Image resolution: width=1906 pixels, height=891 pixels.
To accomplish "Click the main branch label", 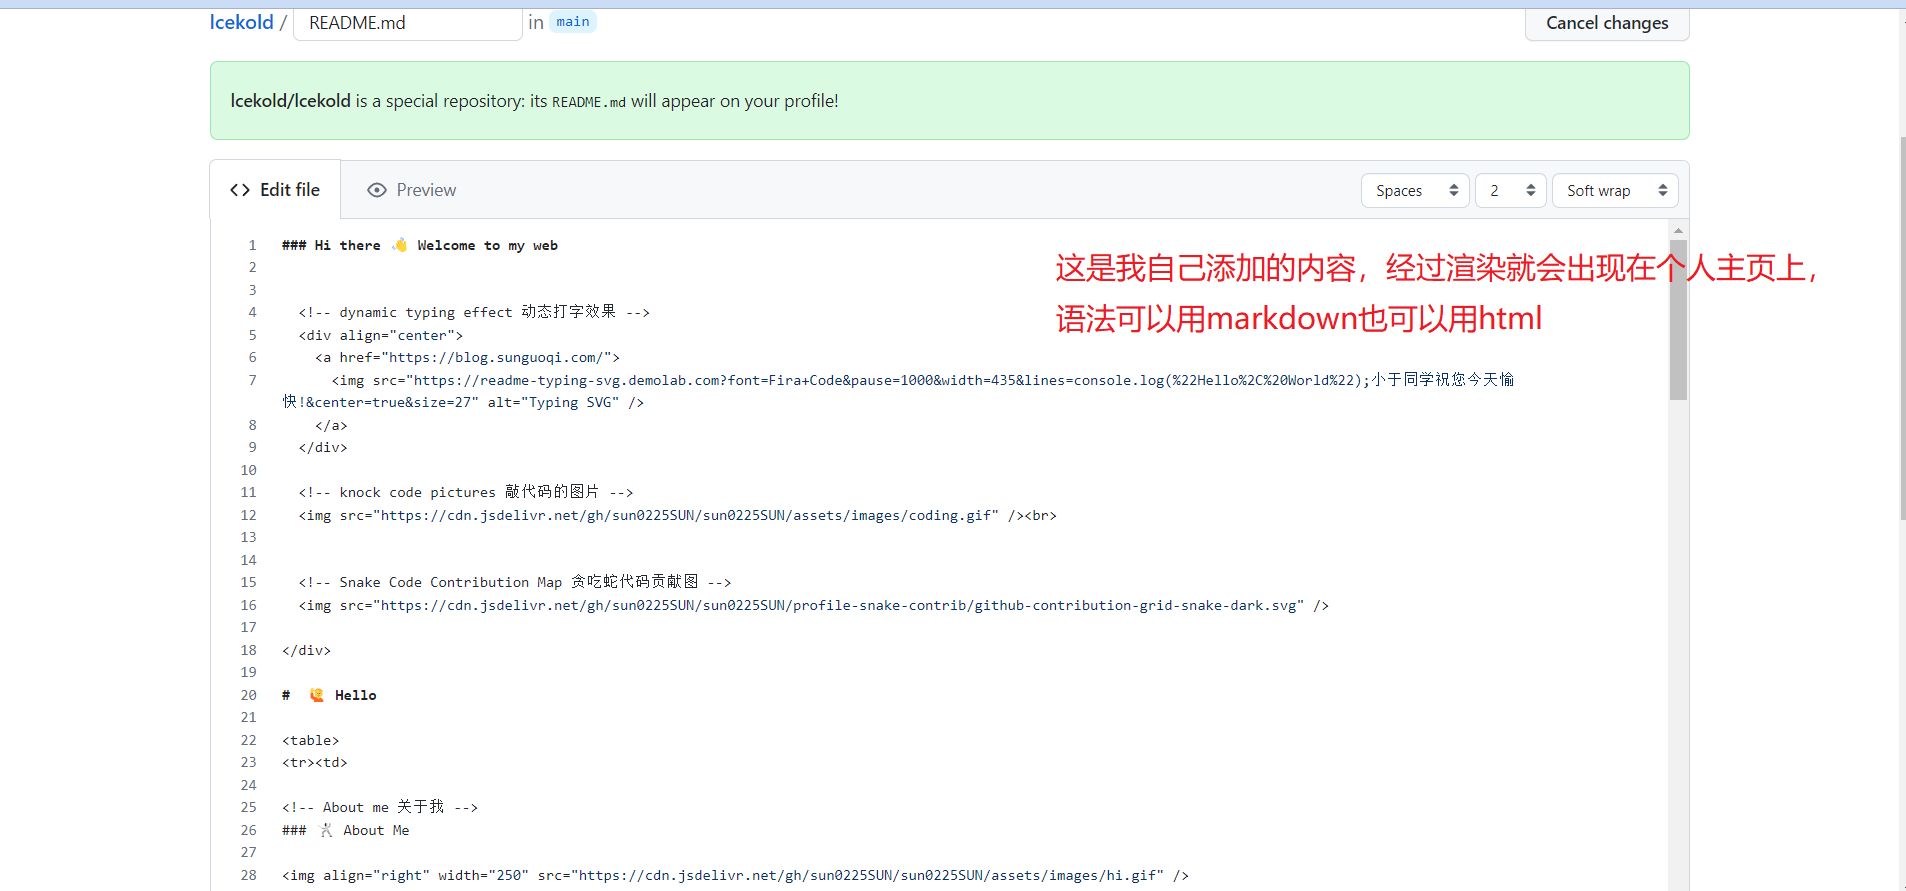I will pos(573,22).
